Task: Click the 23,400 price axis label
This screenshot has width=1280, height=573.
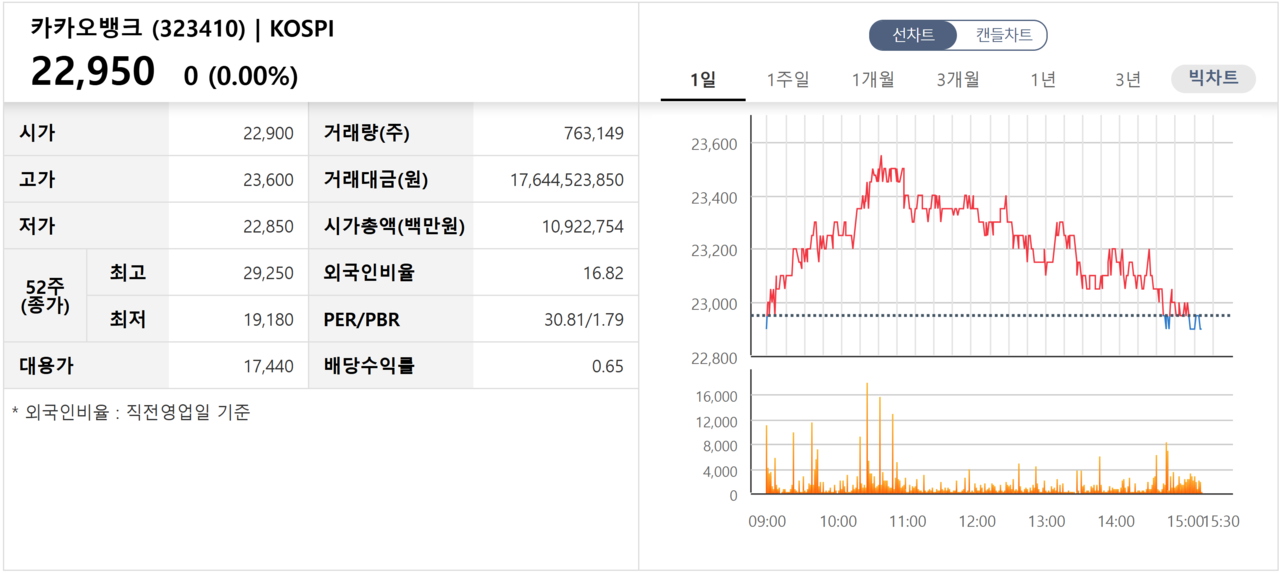Action: [x=714, y=198]
